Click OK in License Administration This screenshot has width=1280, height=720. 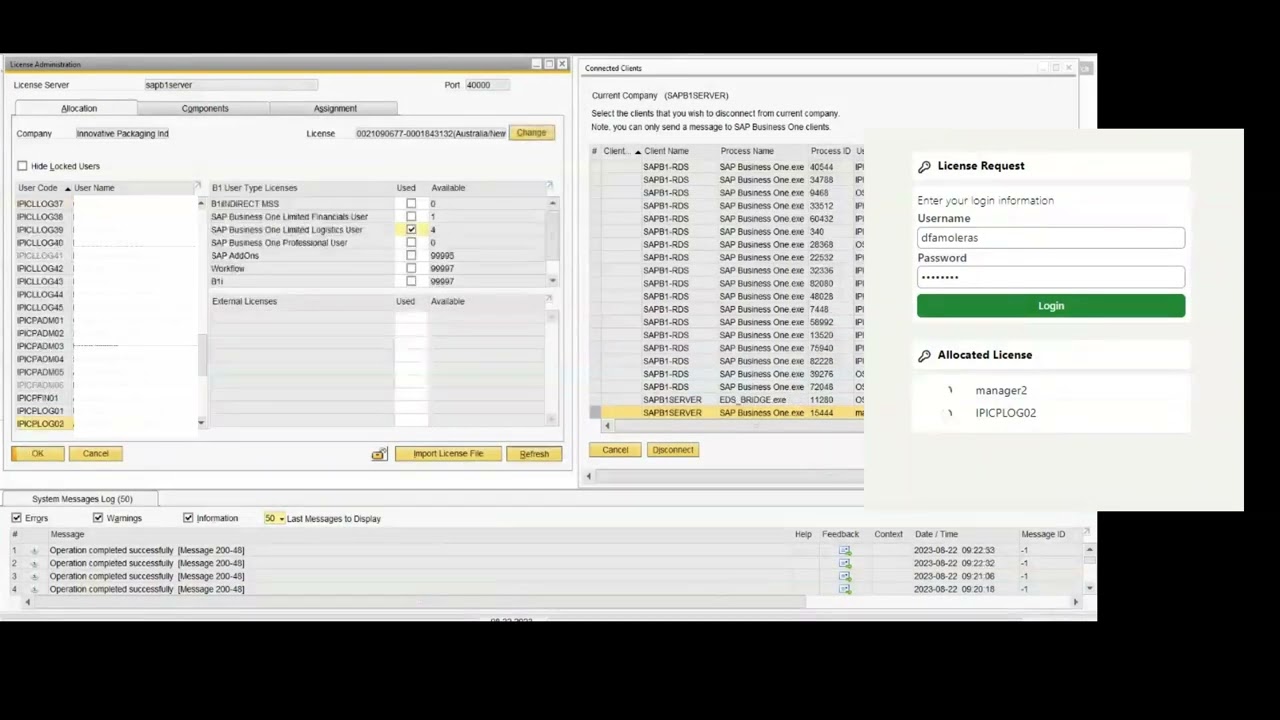pyautogui.click(x=38, y=454)
